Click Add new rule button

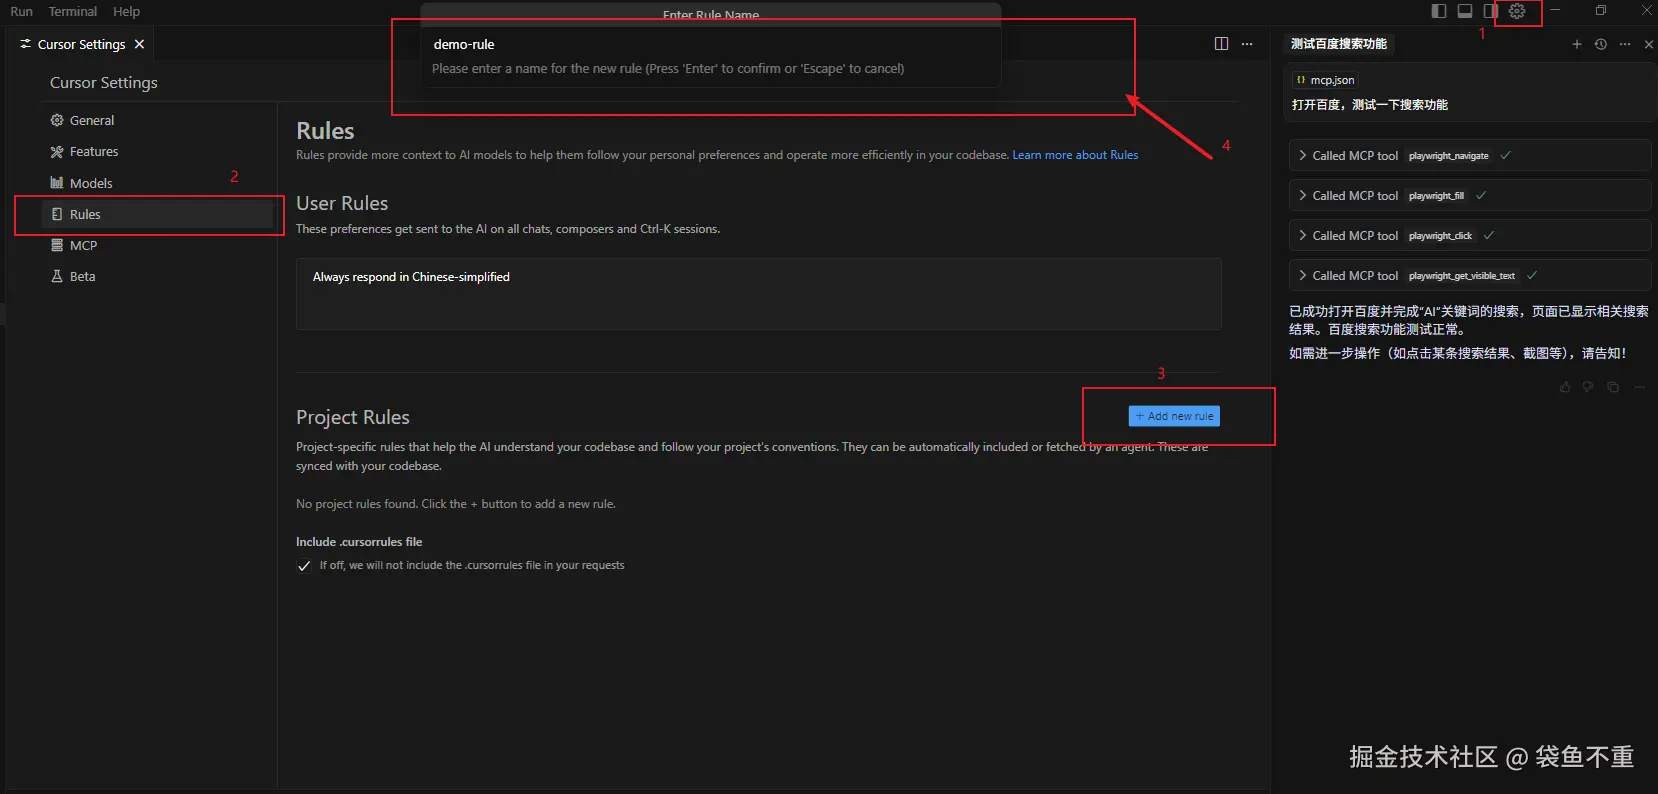1174,416
